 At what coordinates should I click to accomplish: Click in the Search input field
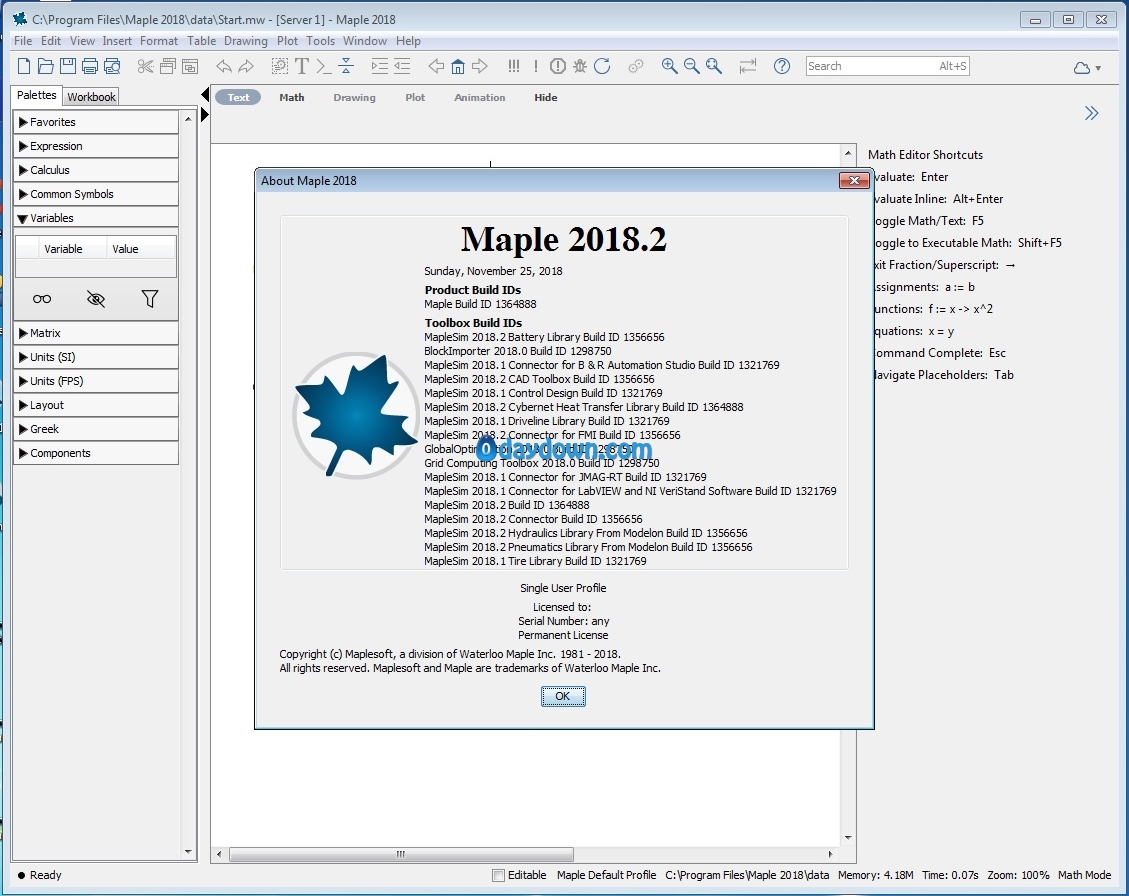point(870,66)
